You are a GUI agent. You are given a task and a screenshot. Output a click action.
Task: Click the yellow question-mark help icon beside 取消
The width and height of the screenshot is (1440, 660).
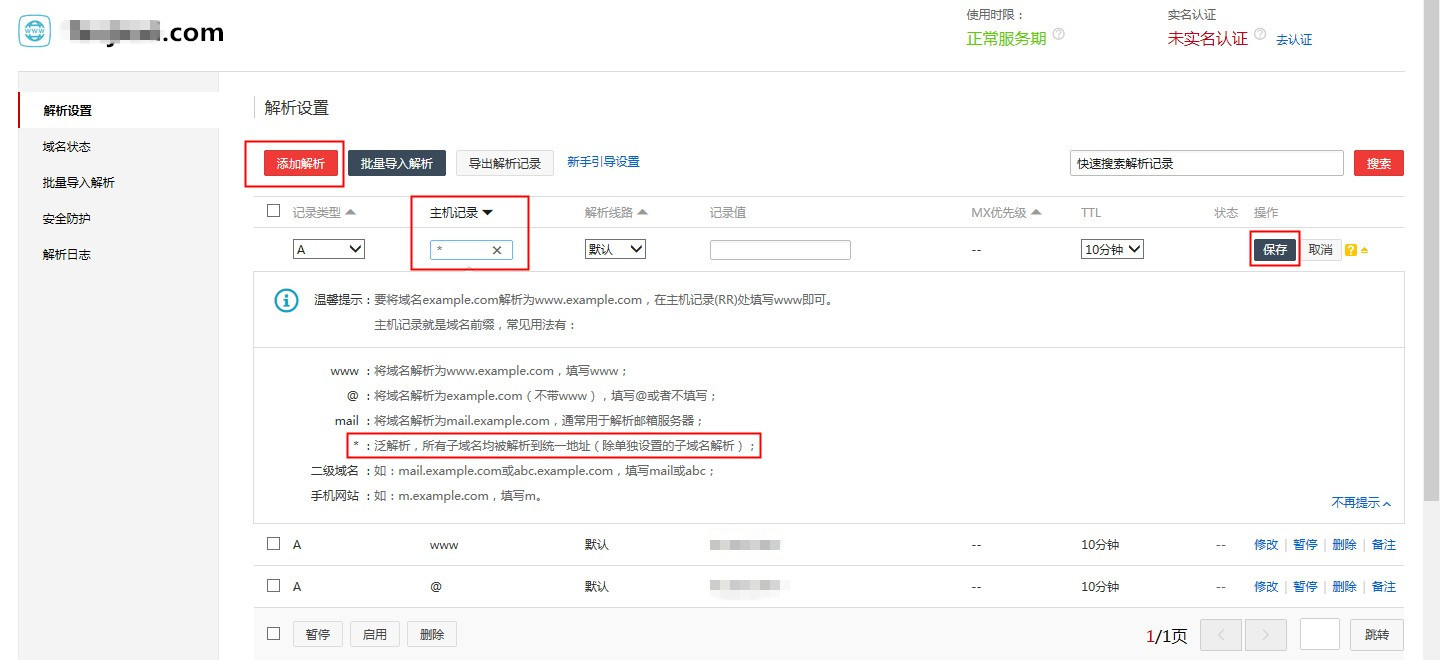tap(1351, 249)
